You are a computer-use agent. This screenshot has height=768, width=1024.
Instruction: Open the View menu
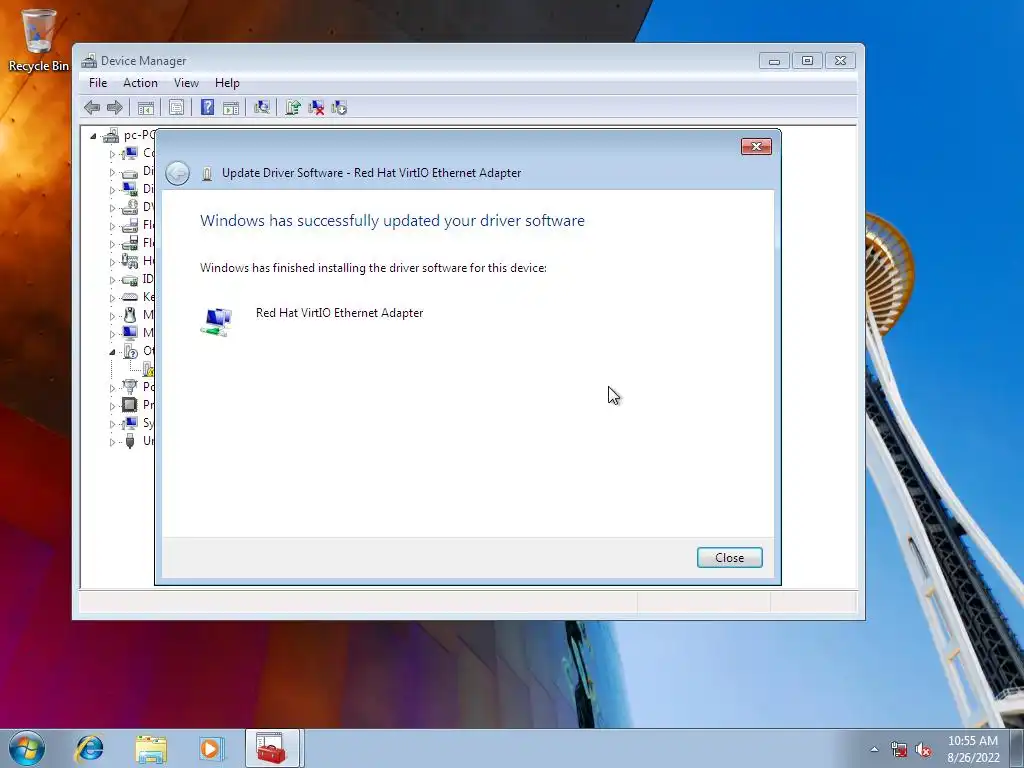(x=186, y=83)
